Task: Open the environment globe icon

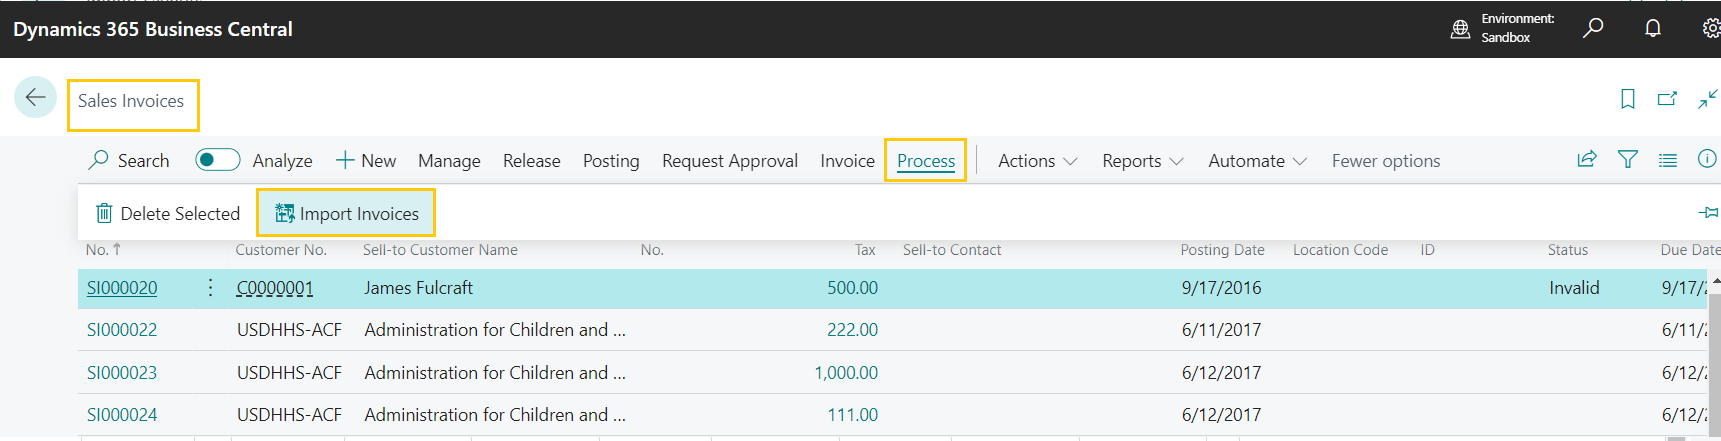Action: (x=1460, y=29)
